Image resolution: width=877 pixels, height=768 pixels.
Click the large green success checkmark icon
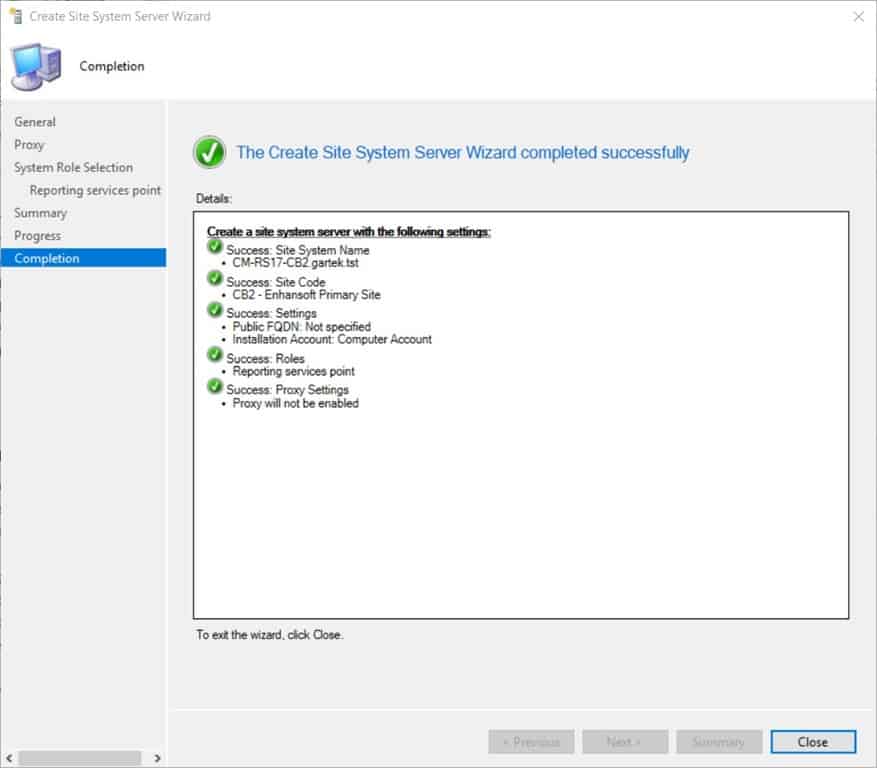[208, 152]
